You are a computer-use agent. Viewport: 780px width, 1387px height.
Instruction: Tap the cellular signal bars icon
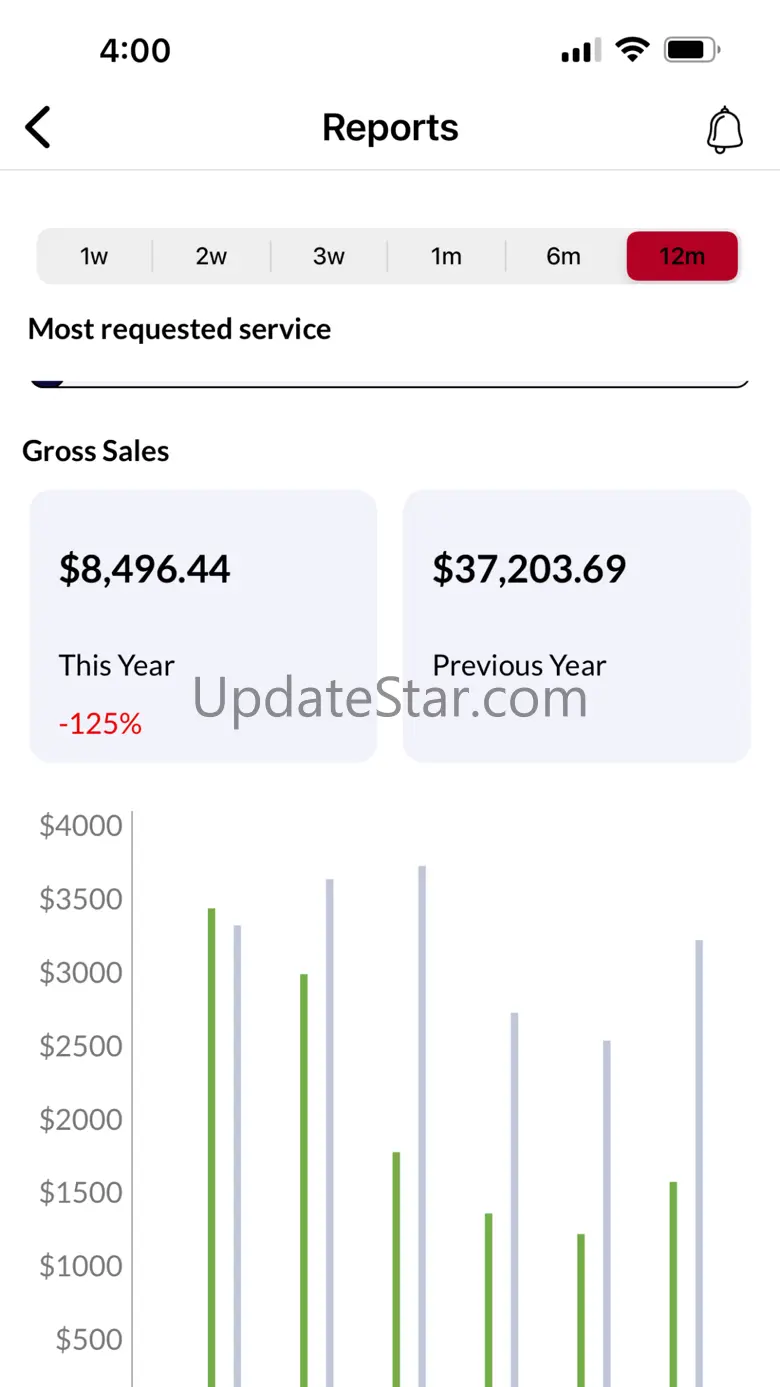[x=580, y=50]
